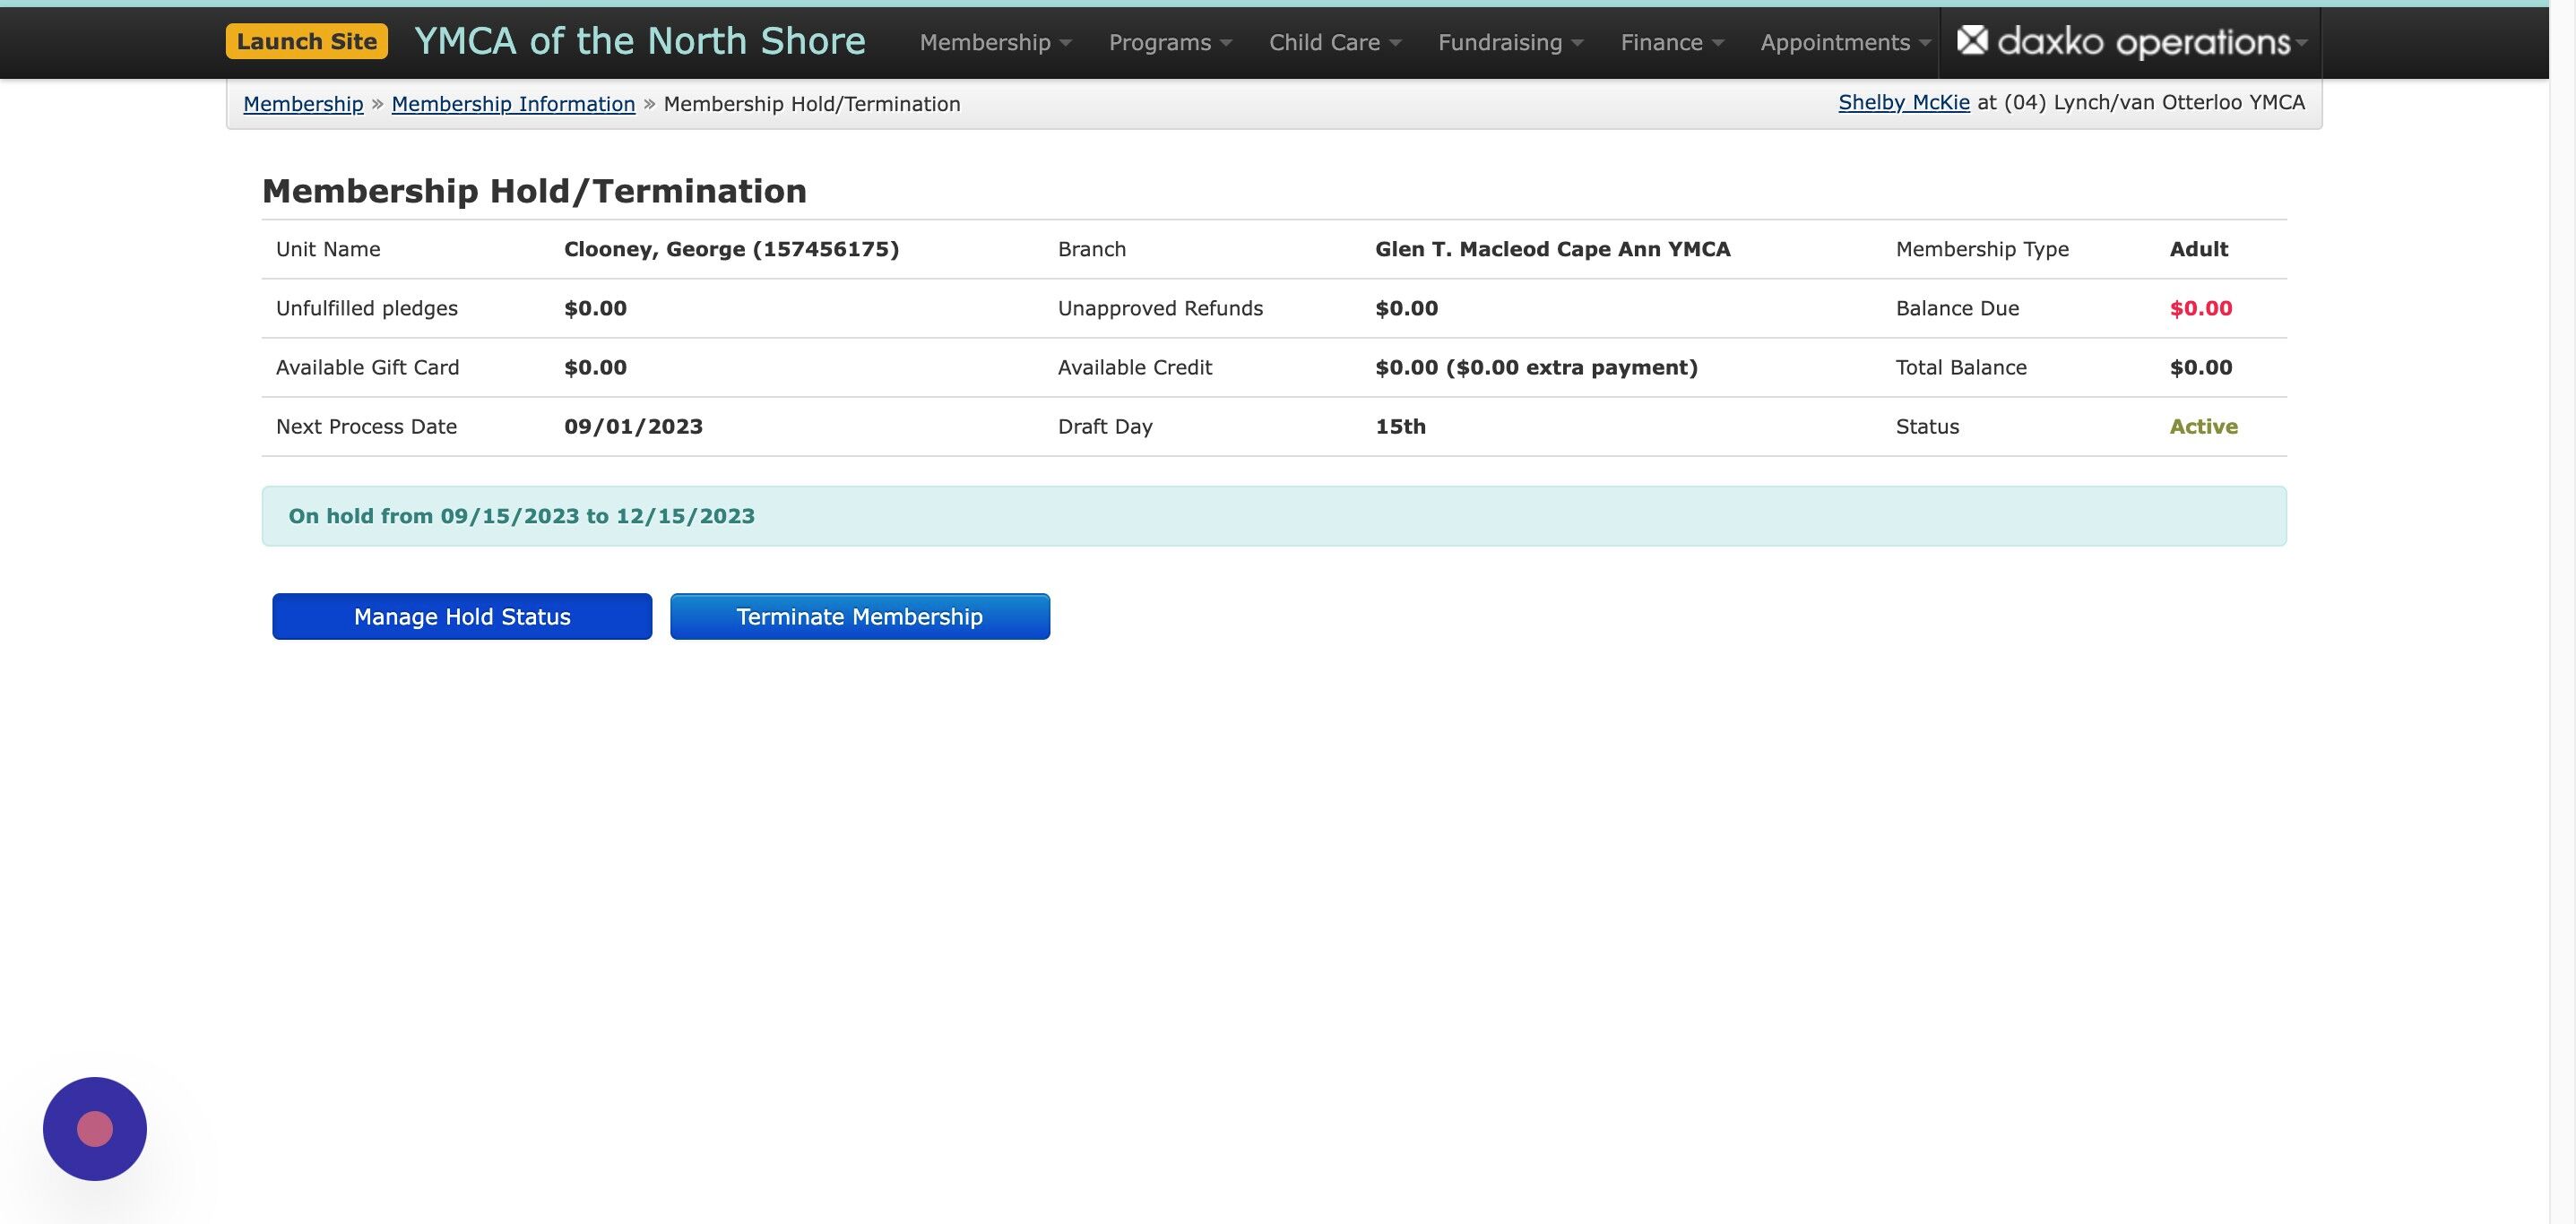
Task: Open the Appointments menu
Action: click(1845, 42)
